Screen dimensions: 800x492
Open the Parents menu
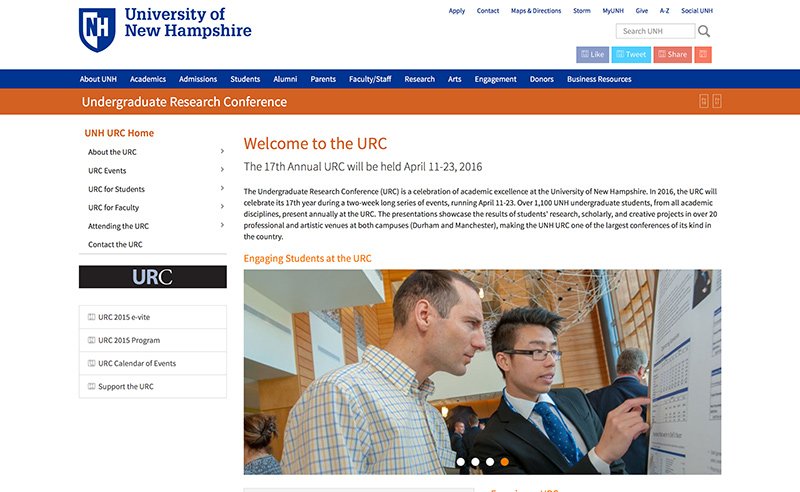(323, 79)
